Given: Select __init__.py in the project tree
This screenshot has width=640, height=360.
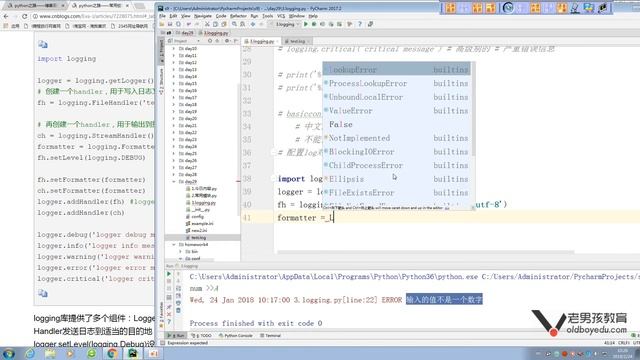Looking at the screenshot, I should coord(200,209).
